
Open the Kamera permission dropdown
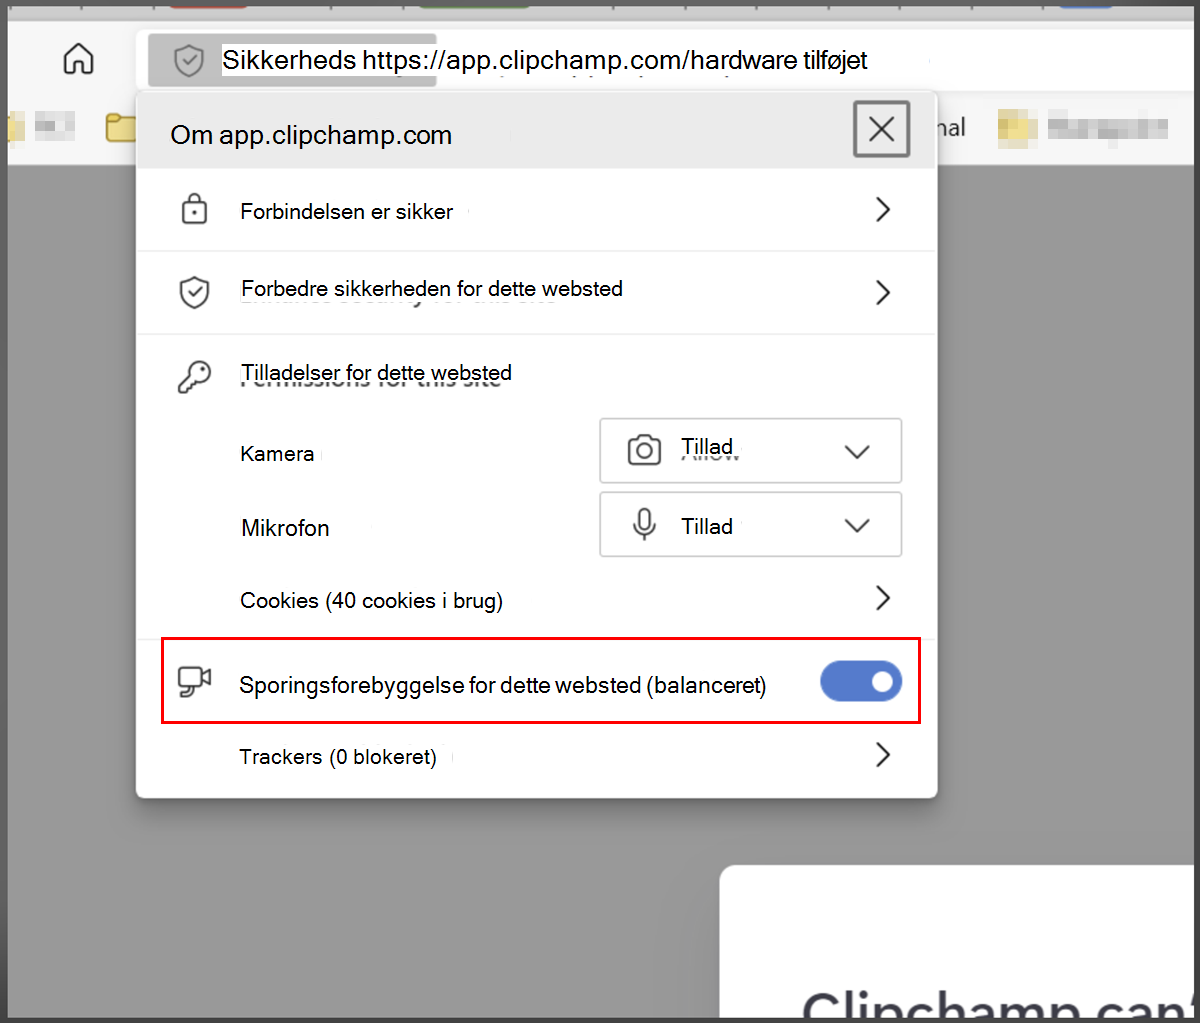750,451
